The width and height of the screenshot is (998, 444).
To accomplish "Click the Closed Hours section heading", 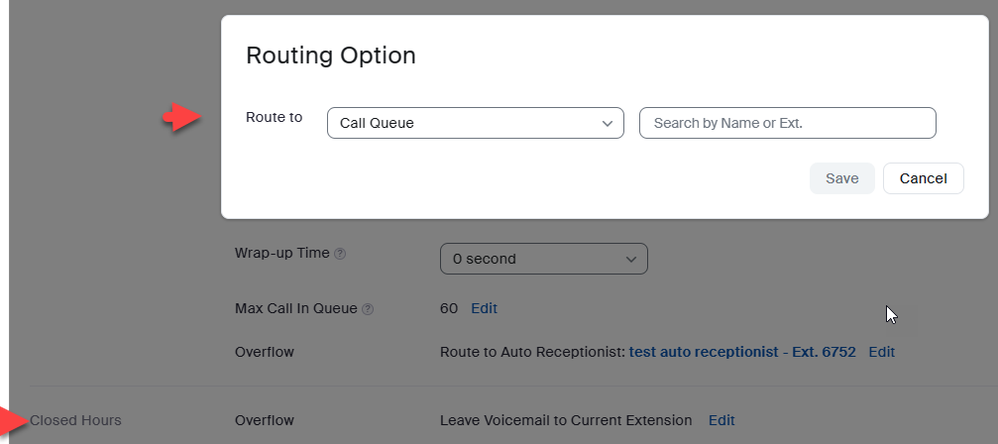I will click(76, 420).
